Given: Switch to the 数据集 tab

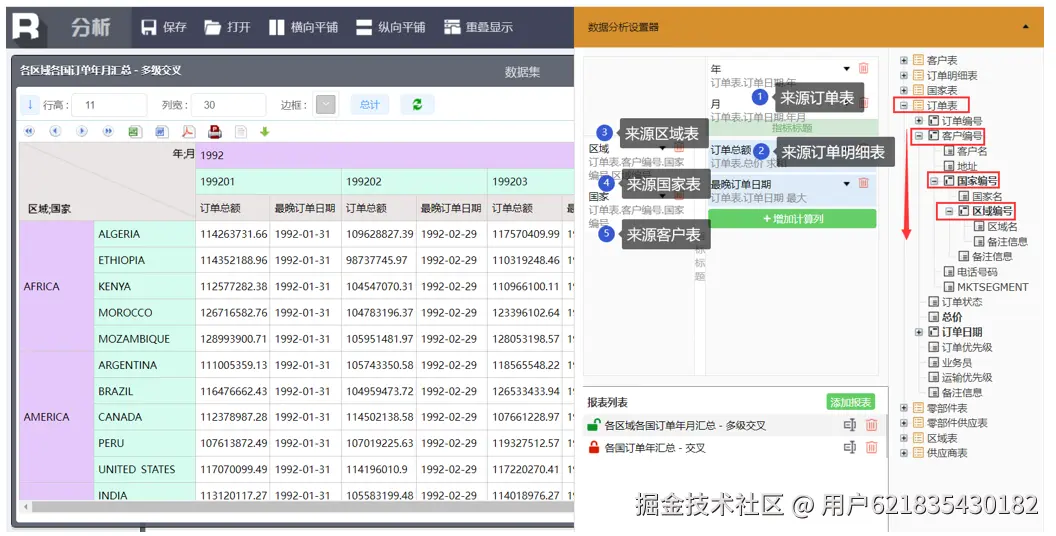Looking at the screenshot, I should tap(523, 72).
